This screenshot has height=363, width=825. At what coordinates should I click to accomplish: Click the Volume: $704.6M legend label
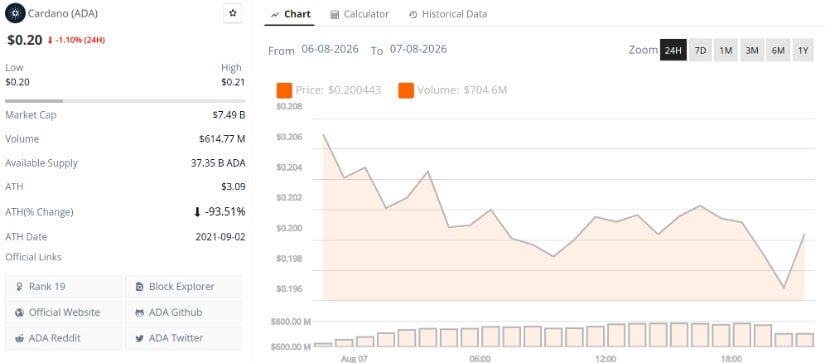pos(462,90)
